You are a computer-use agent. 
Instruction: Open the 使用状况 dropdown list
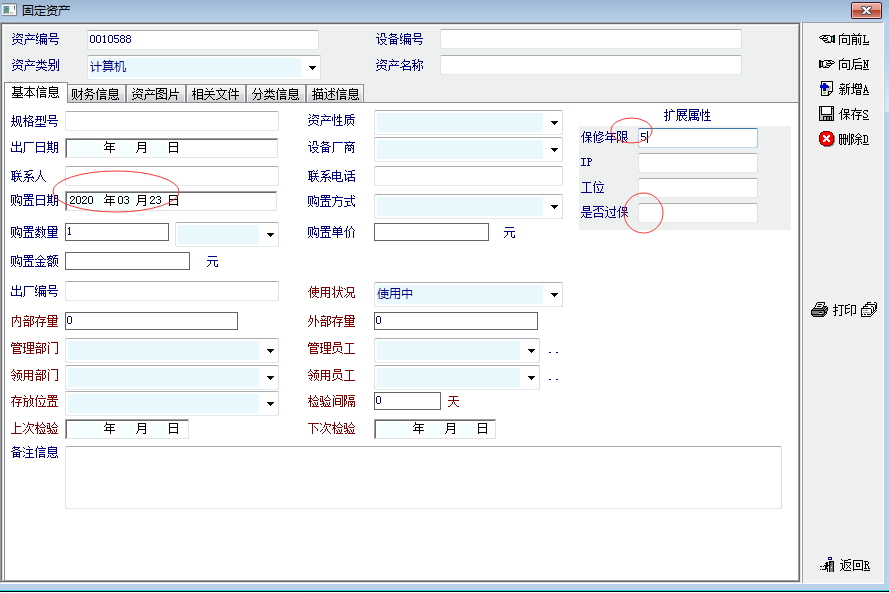(554, 295)
